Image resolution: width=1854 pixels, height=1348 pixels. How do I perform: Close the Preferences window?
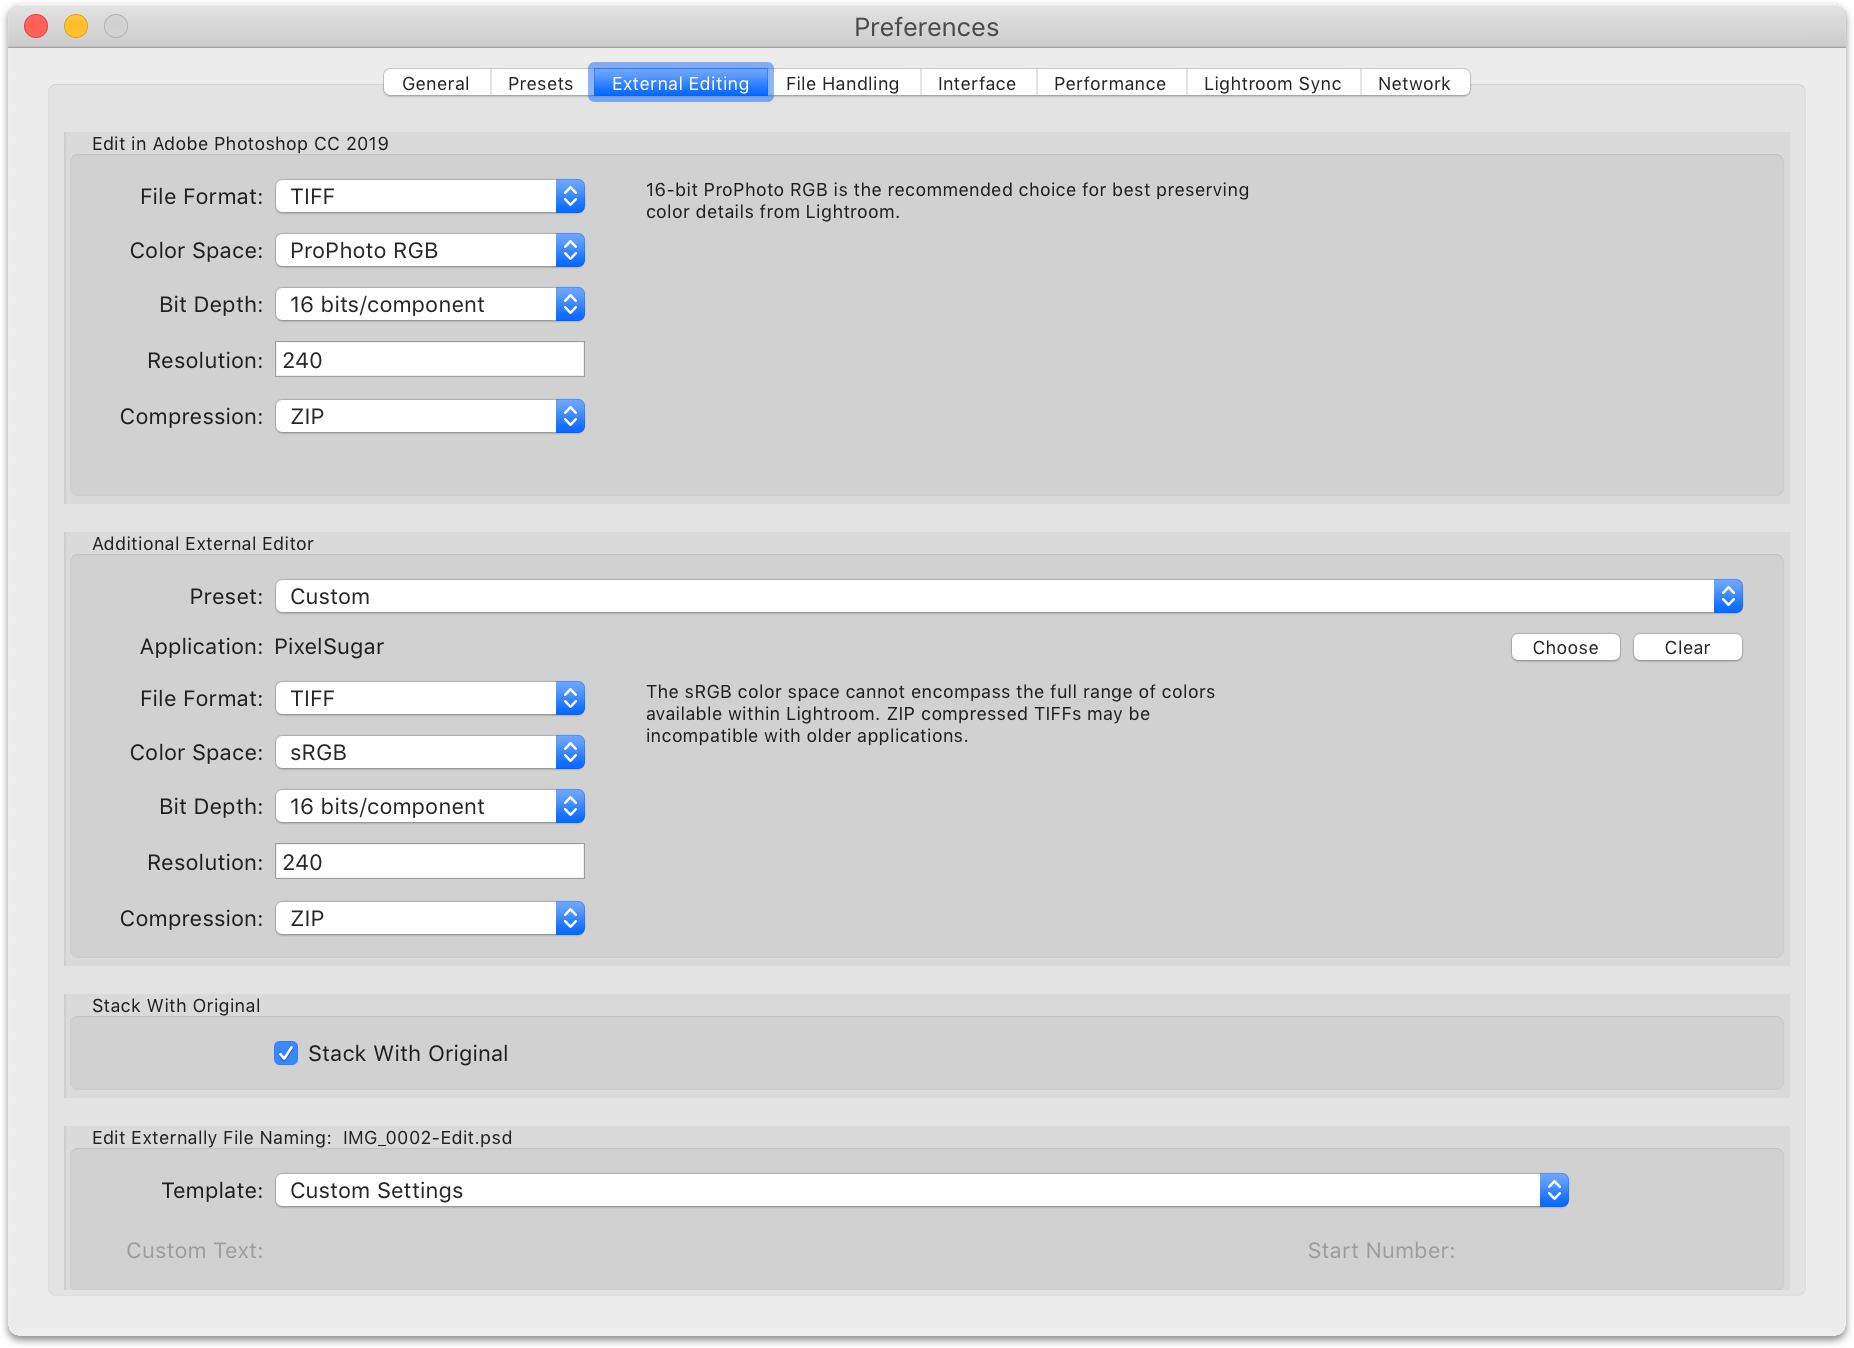[36, 26]
